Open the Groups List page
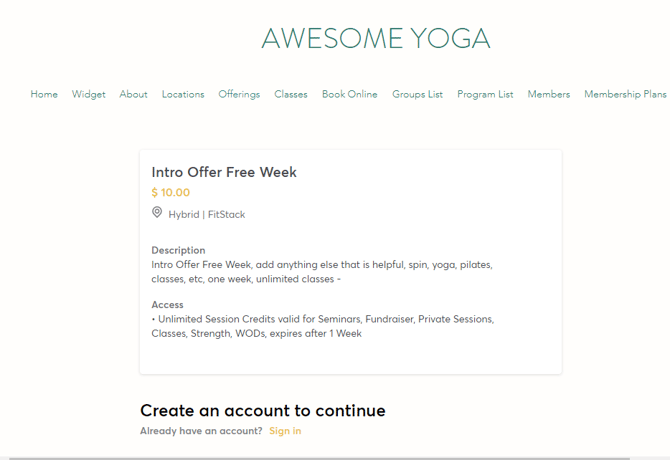 pyautogui.click(x=417, y=94)
